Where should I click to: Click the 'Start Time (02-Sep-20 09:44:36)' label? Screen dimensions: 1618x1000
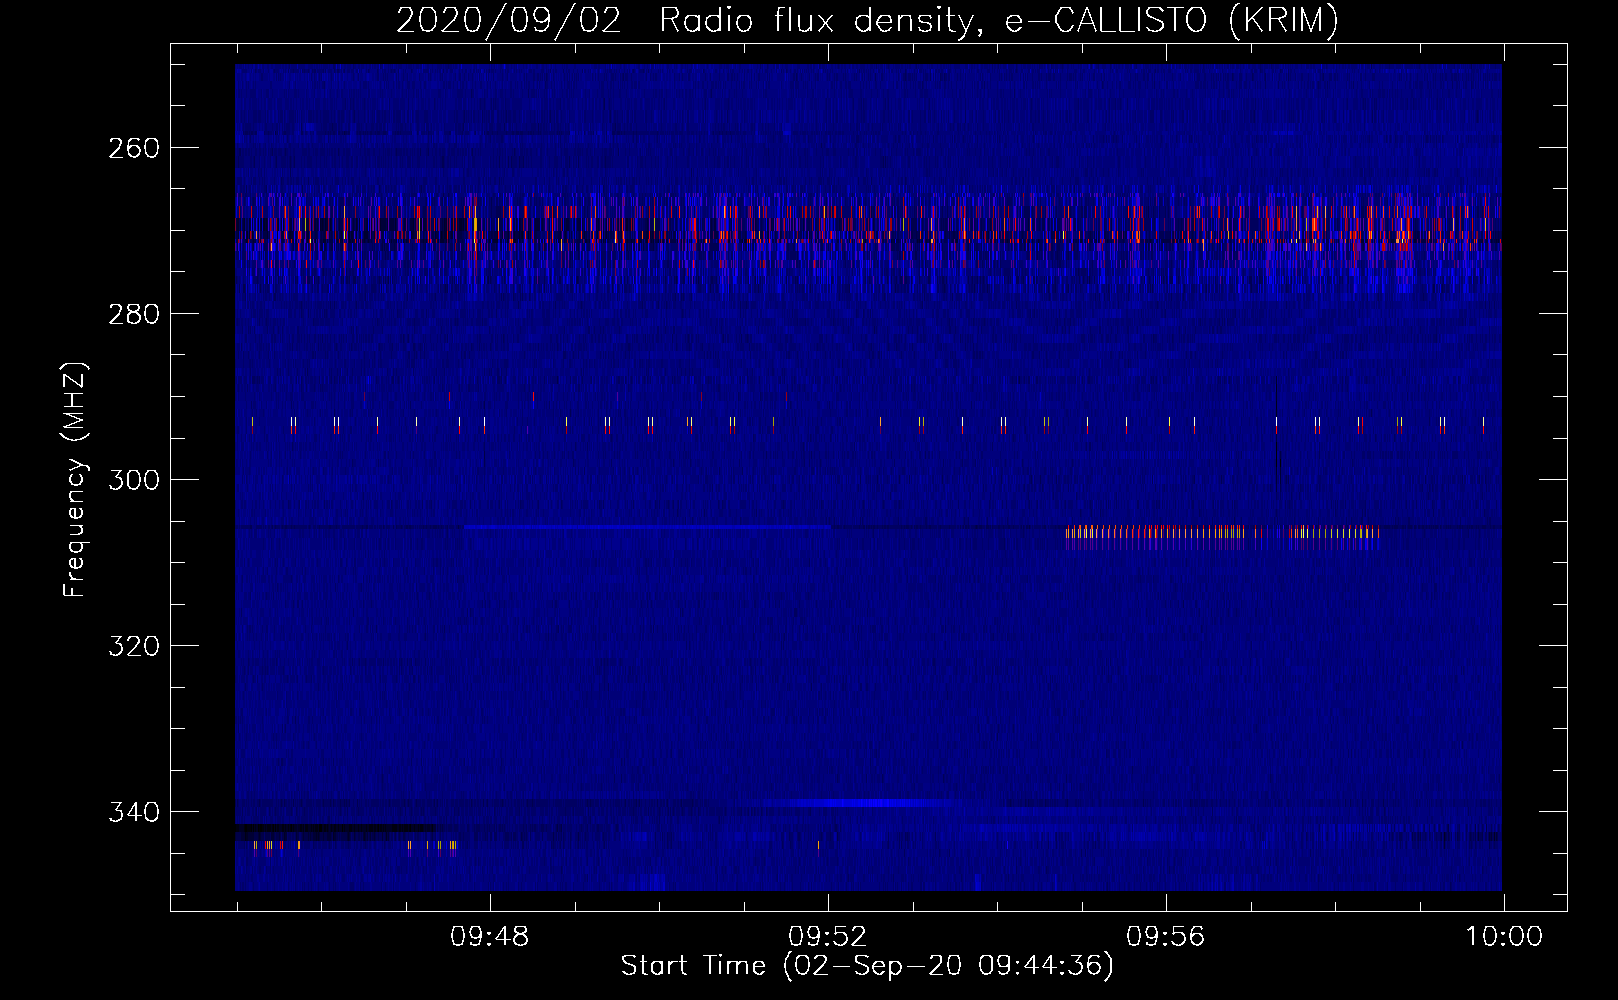867,966
